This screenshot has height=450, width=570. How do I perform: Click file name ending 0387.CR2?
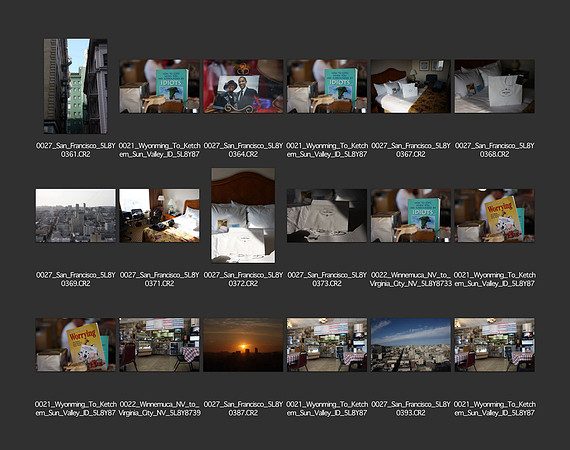[x=243, y=409]
